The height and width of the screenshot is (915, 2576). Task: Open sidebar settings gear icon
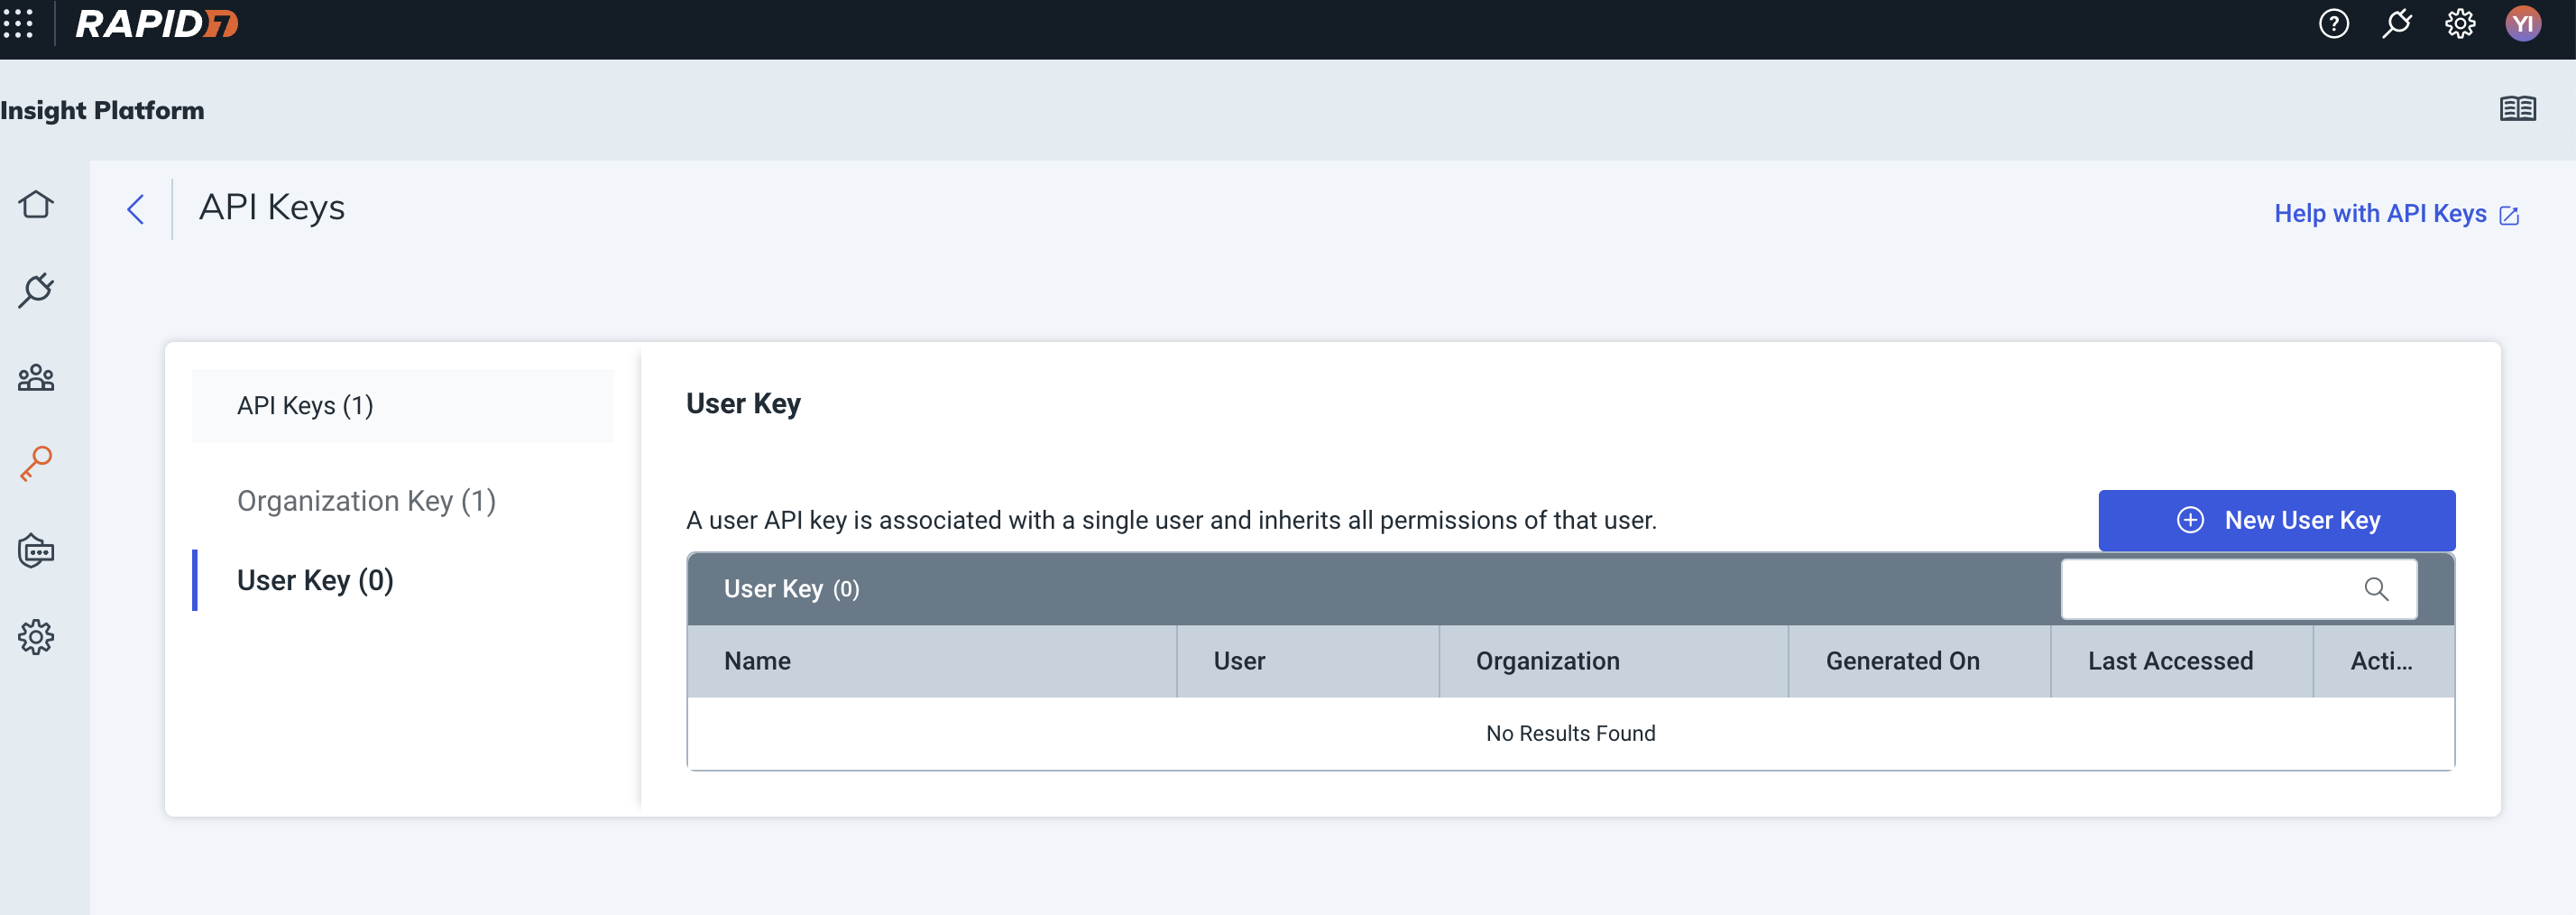pos(36,637)
